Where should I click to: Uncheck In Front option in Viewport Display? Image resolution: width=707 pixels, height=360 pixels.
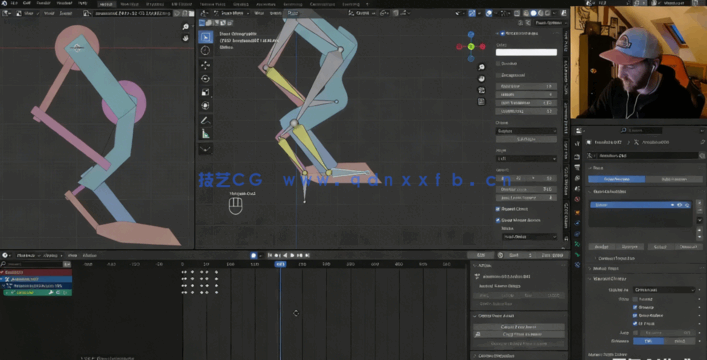click(x=635, y=323)
